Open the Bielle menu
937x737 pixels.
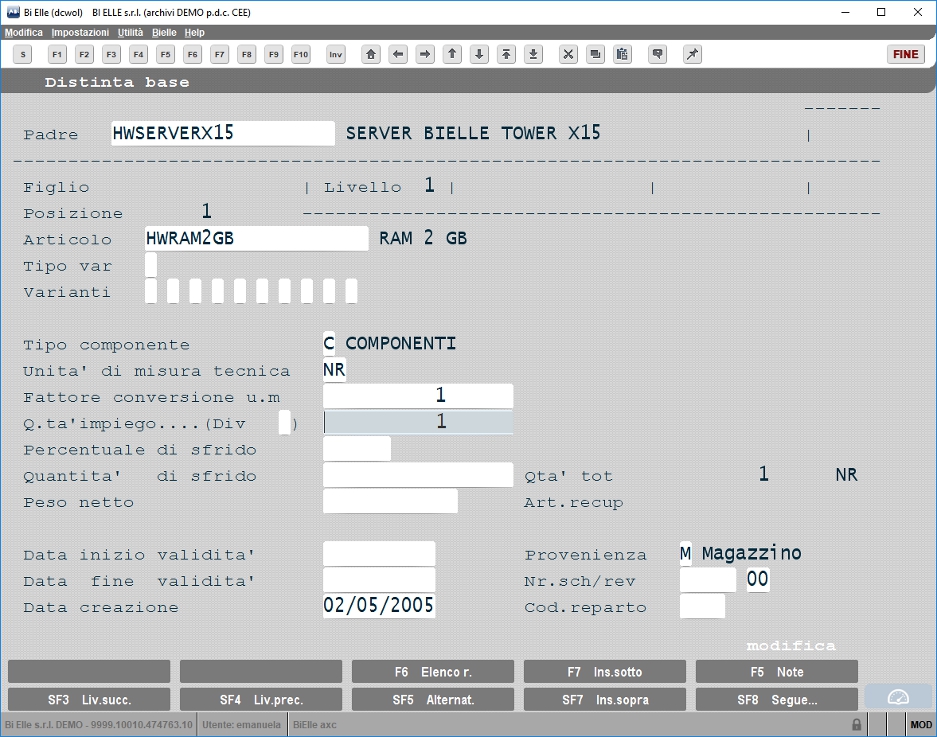[x=164, y=32]
